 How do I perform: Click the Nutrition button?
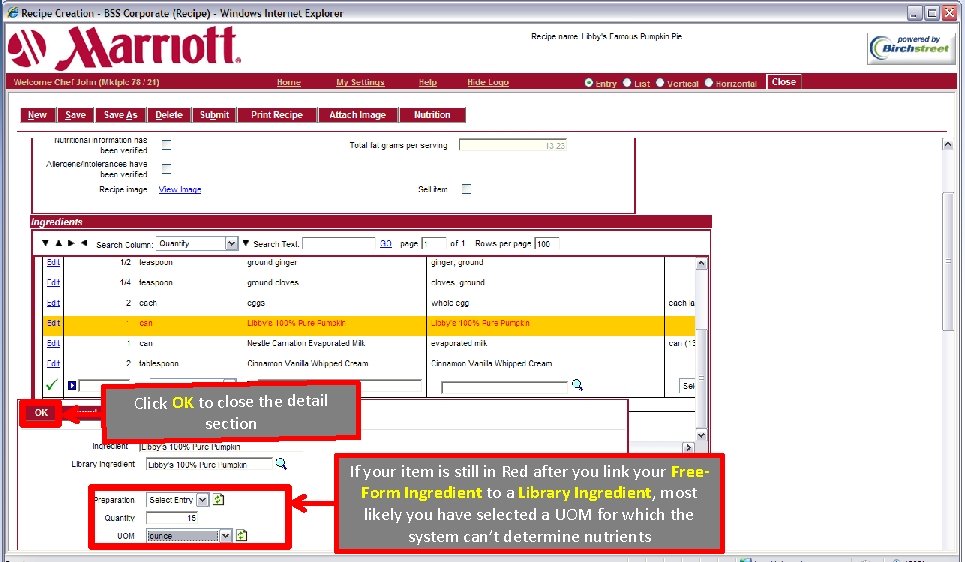click(432, 115)
